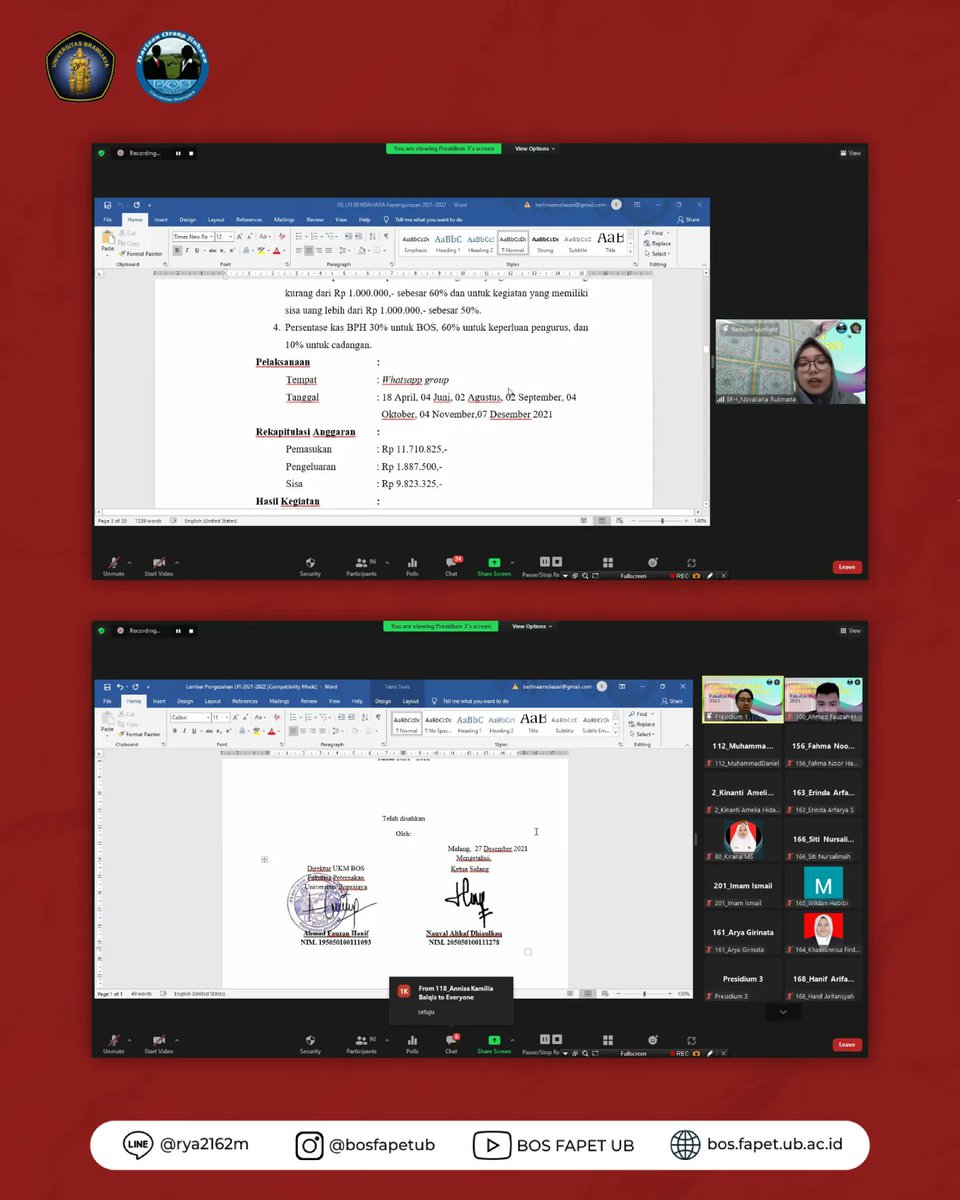
Task: Open Reactions smiley in the BENDAHARA meeting toolbar
Action: coord(653,563)
